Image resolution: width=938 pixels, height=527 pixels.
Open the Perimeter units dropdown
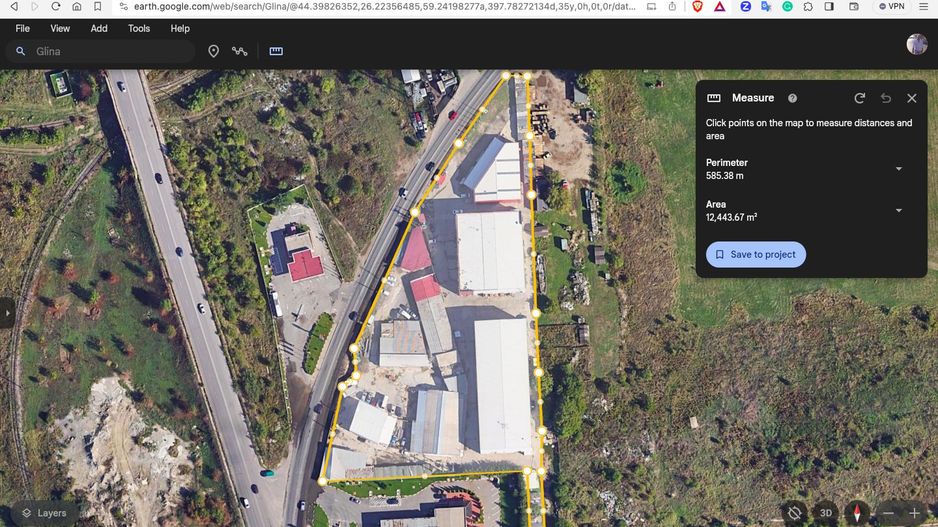(x=898, y=169)
